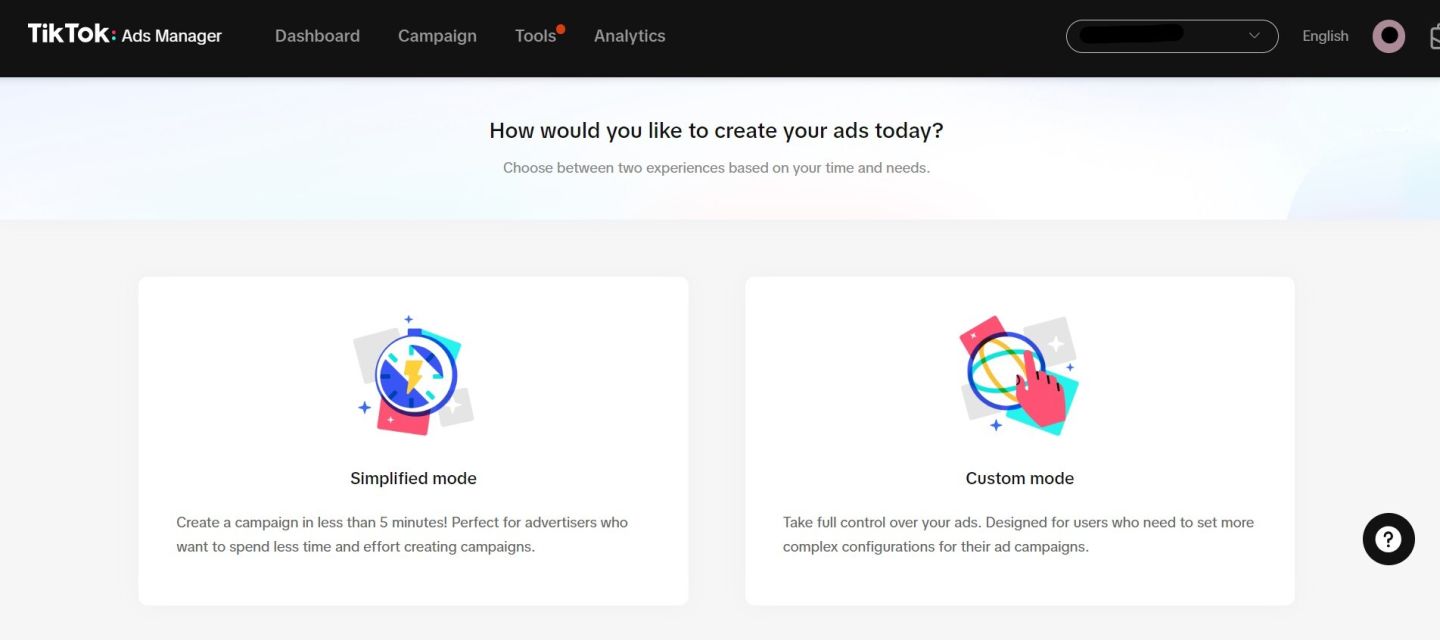
Task: Go to the Campaign tab
Action: click(437, 36)
